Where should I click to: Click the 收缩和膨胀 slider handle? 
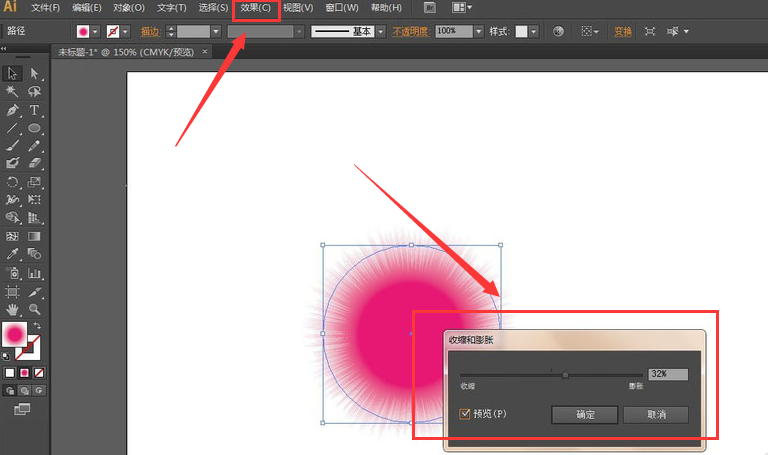point(565,375)
